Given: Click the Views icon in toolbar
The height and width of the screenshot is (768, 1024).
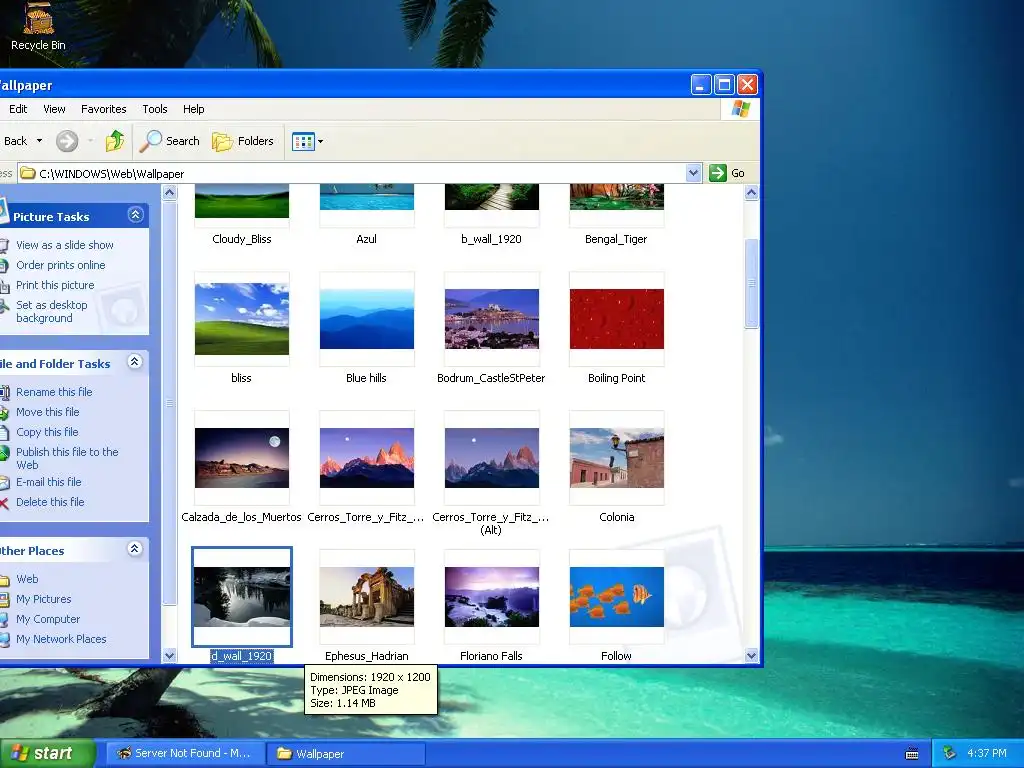Looking at the screenshot, I should tap(303, 141).
